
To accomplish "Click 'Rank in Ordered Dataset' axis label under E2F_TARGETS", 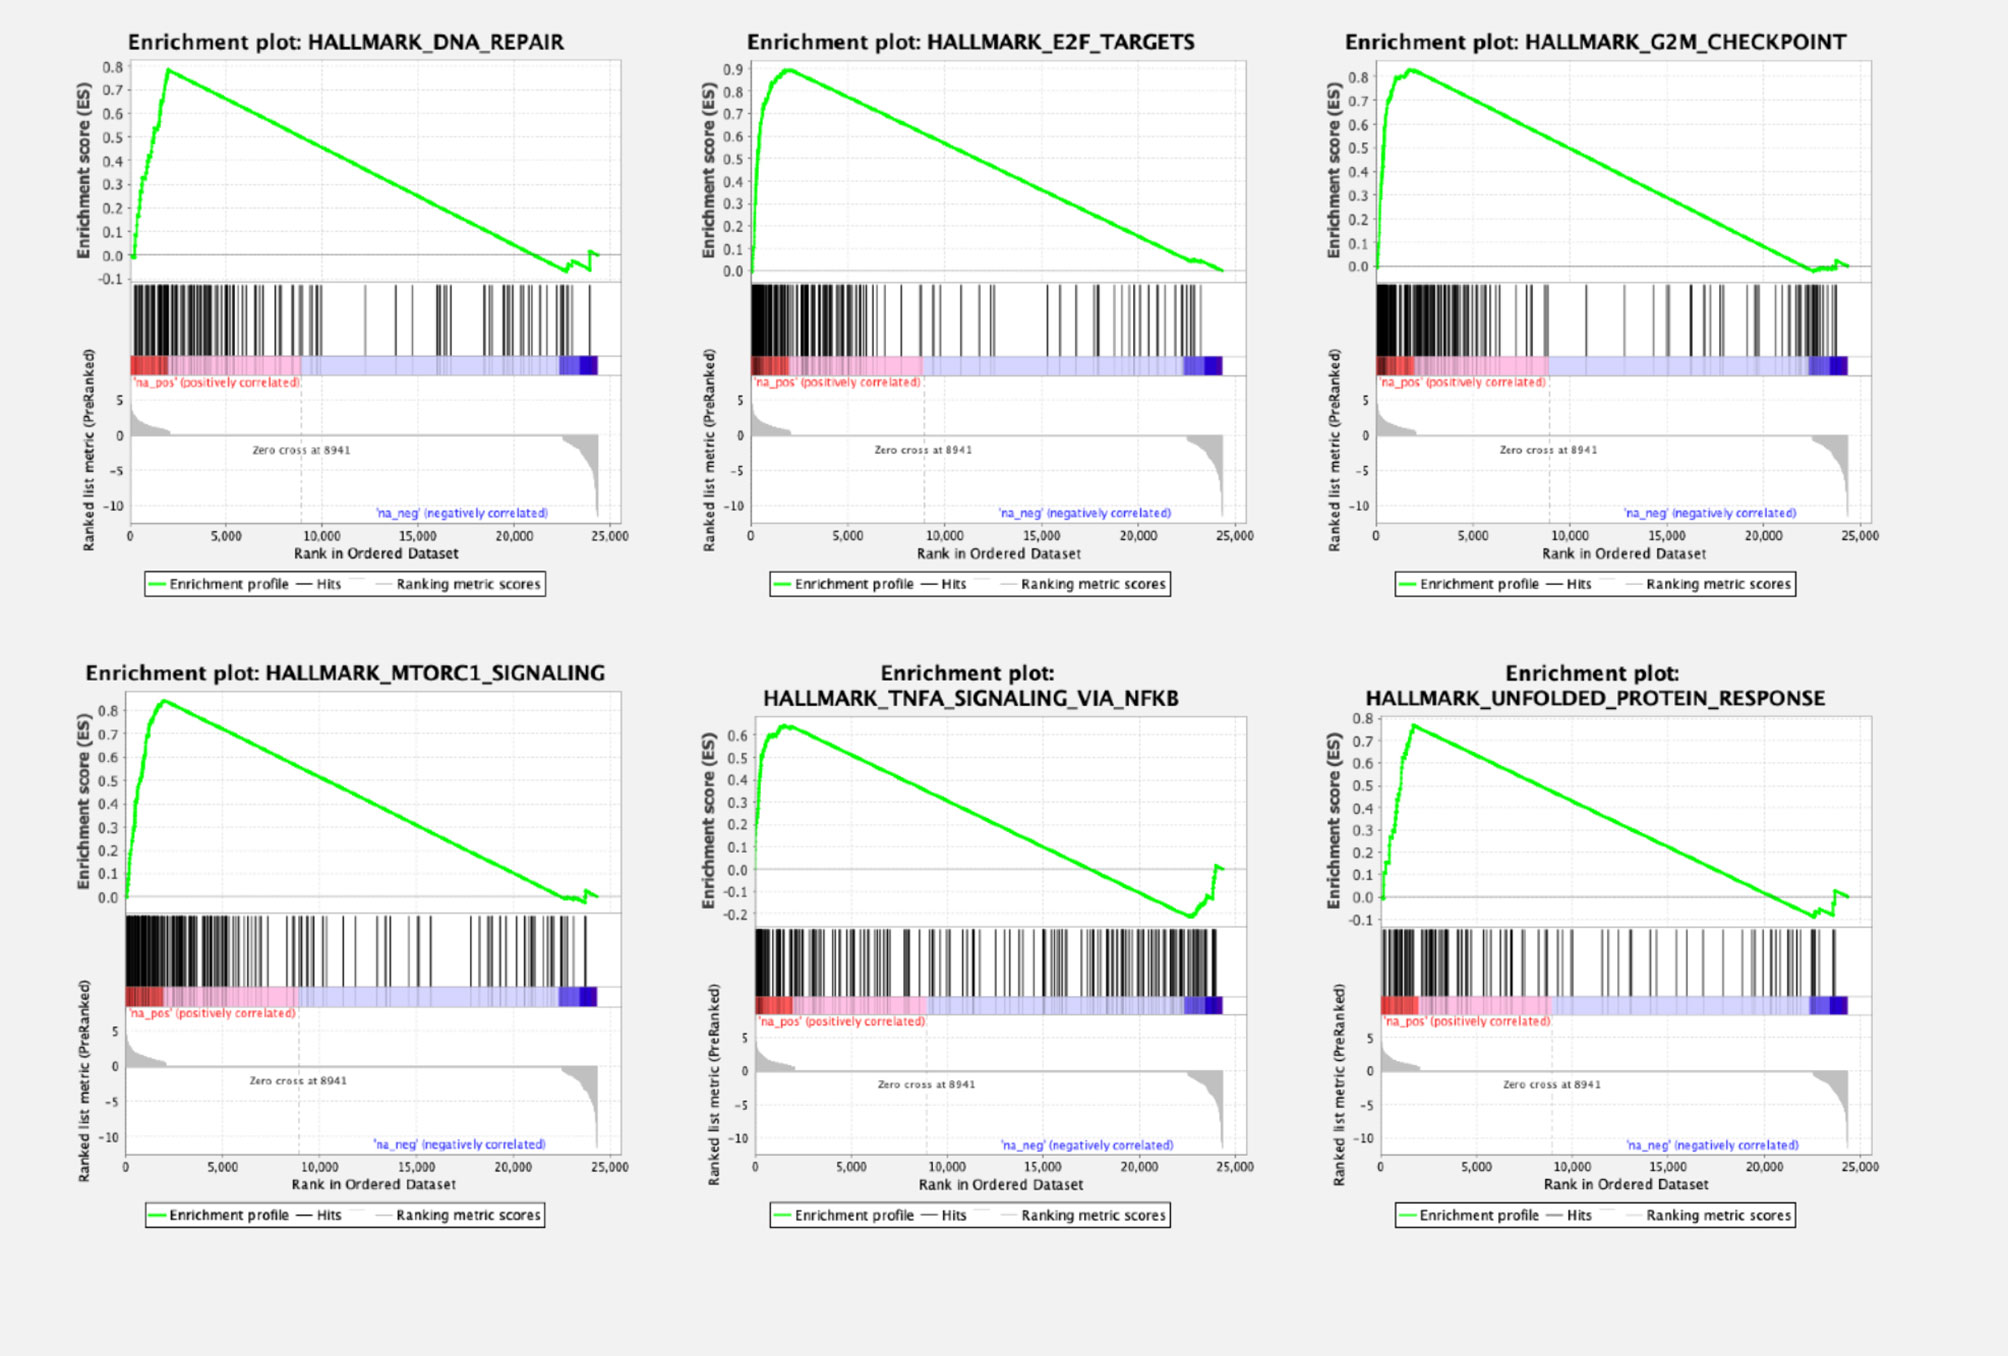I will (999, 553).
